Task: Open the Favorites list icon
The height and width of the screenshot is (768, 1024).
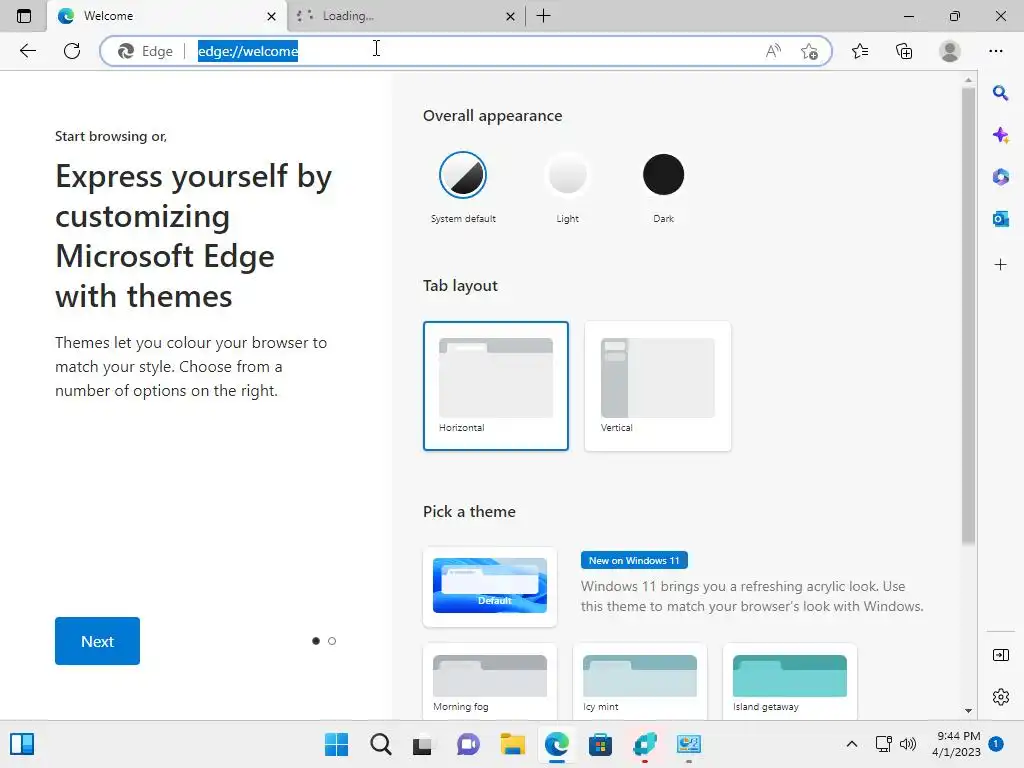Action: coord(860,51)
